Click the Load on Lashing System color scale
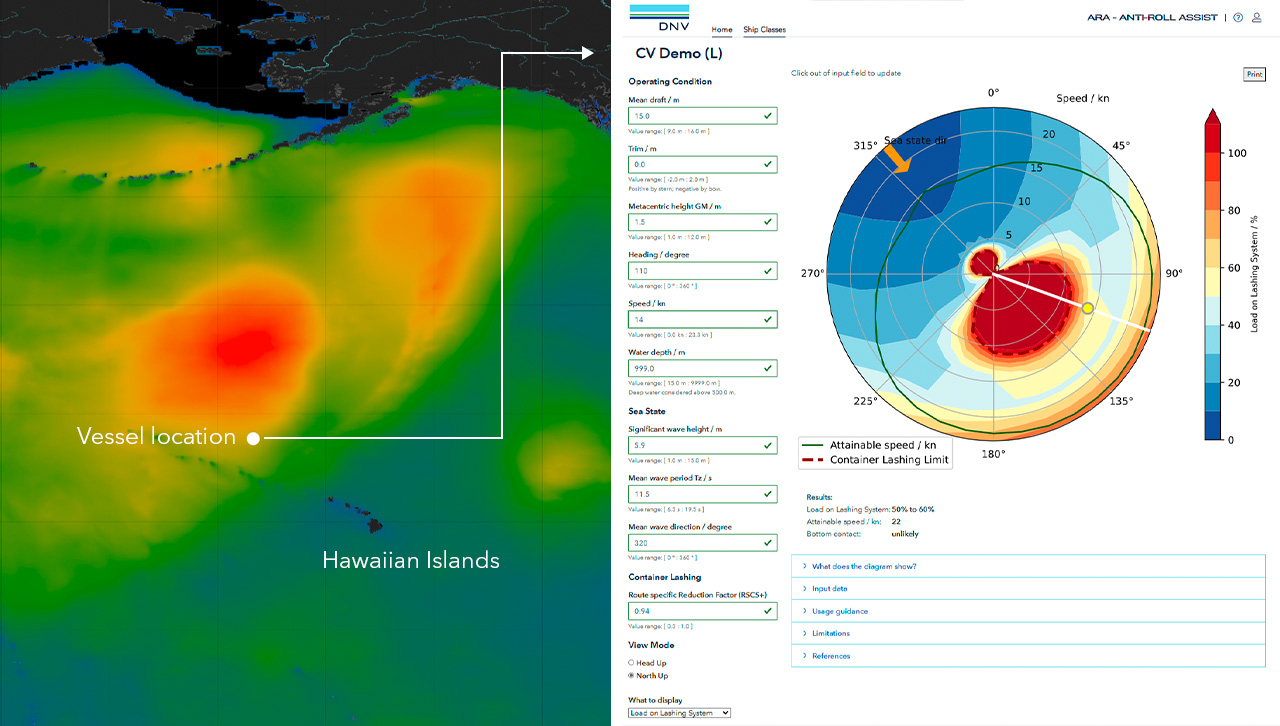This screenshot has height=726, width=1280. [1212, 275]
